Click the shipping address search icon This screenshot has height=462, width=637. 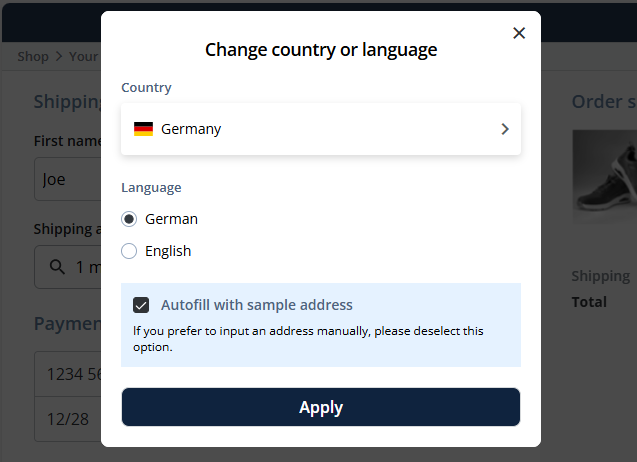57,267
